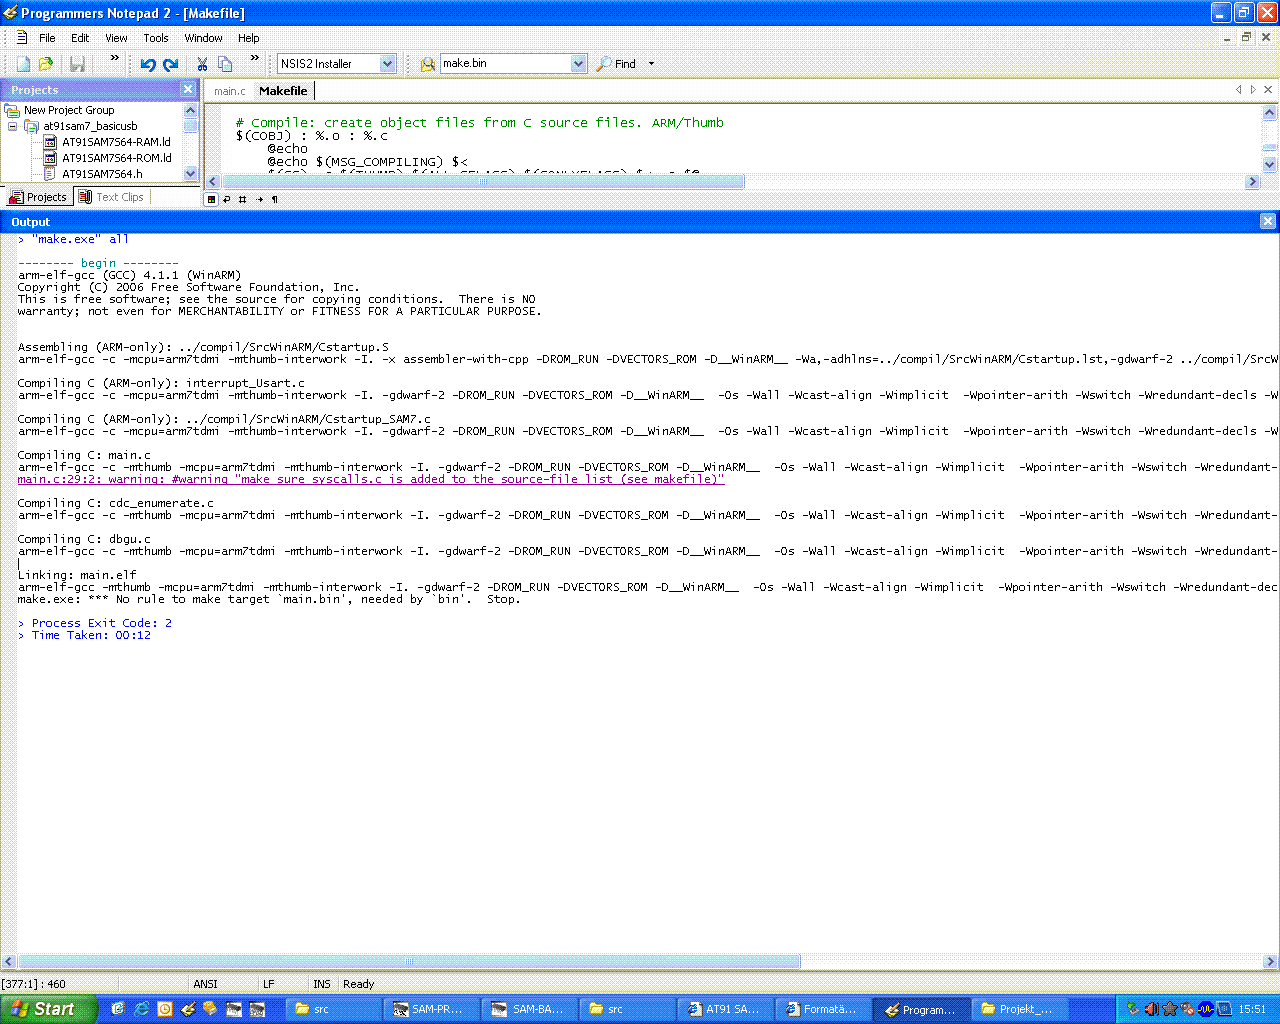Image resolution: width=1280 pixels, height=1024 pixels.
Task: Select the at91sam7_basicusb project
Action: coord(90,126)
